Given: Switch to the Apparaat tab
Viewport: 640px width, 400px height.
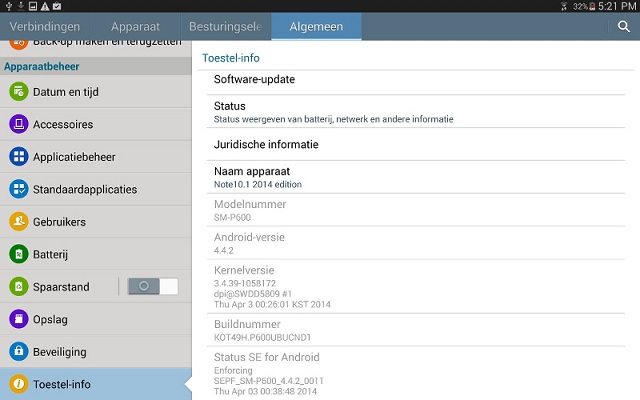Looking at the screenshot, I should click(136, 27).
